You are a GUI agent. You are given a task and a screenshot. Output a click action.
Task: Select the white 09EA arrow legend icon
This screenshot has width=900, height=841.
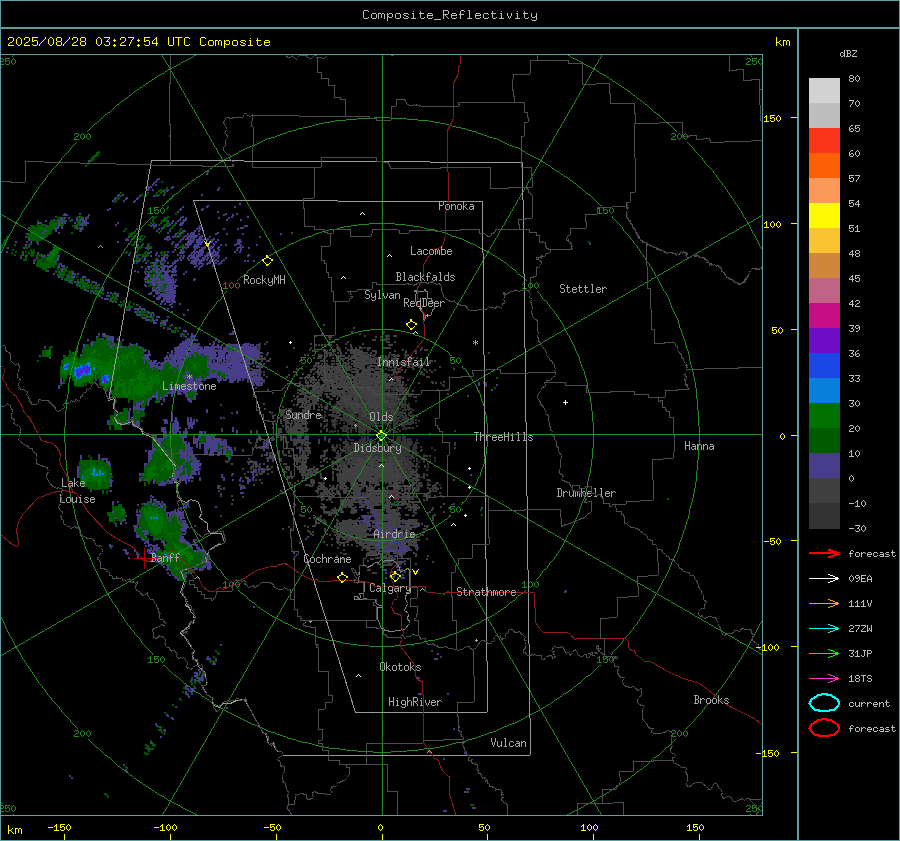[x=824, y=579]
